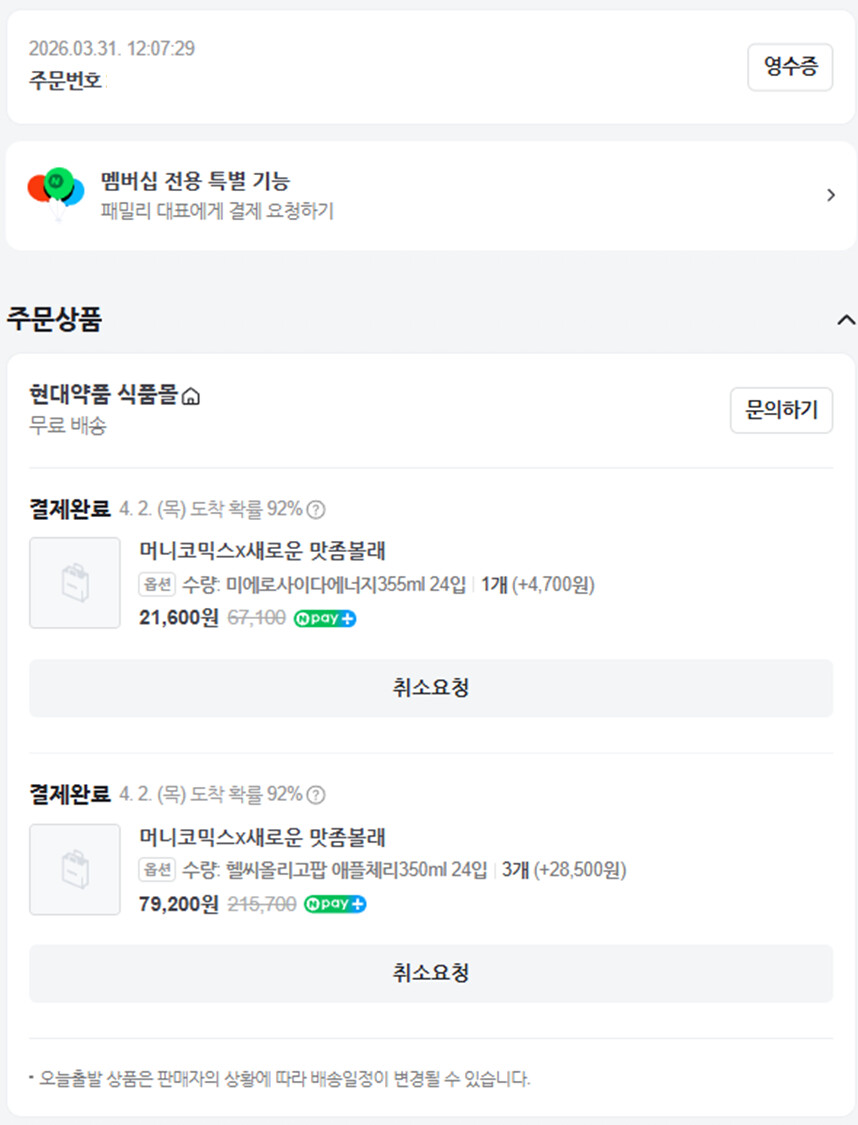Click the 옵션 tag on the 헬씨올리고팝 item

tap(158, 870)
